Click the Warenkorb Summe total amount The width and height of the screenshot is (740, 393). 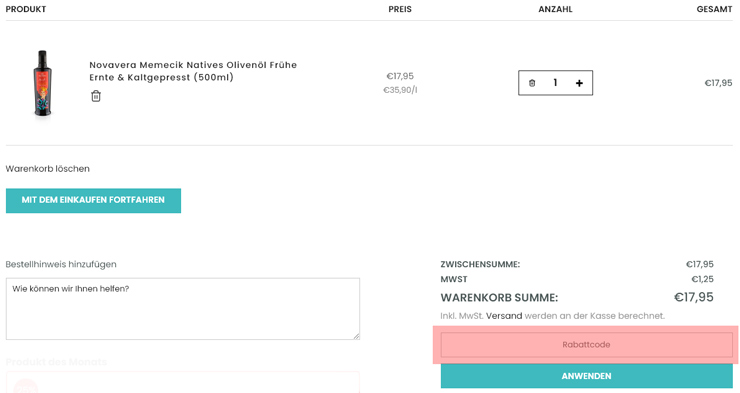tap(693, 297)
